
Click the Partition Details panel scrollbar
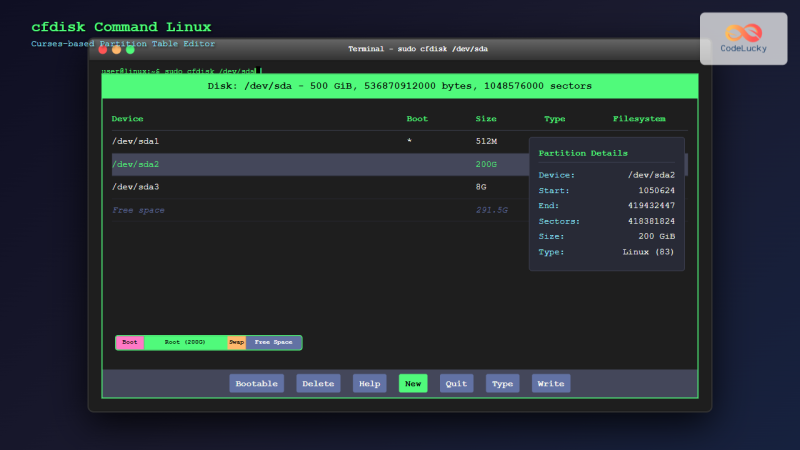pyautogui.click(x=686, y=165)
